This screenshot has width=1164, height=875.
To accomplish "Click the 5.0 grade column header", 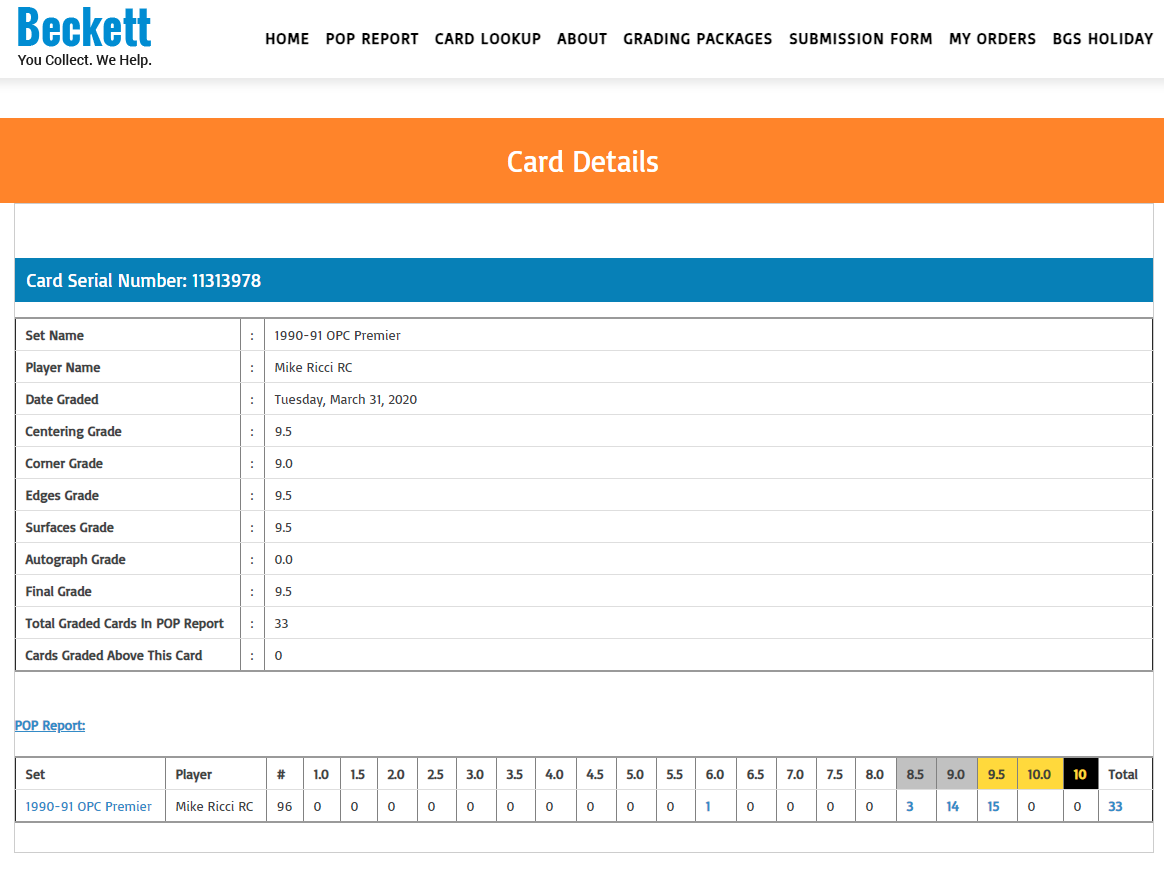I will coord(635,774).
